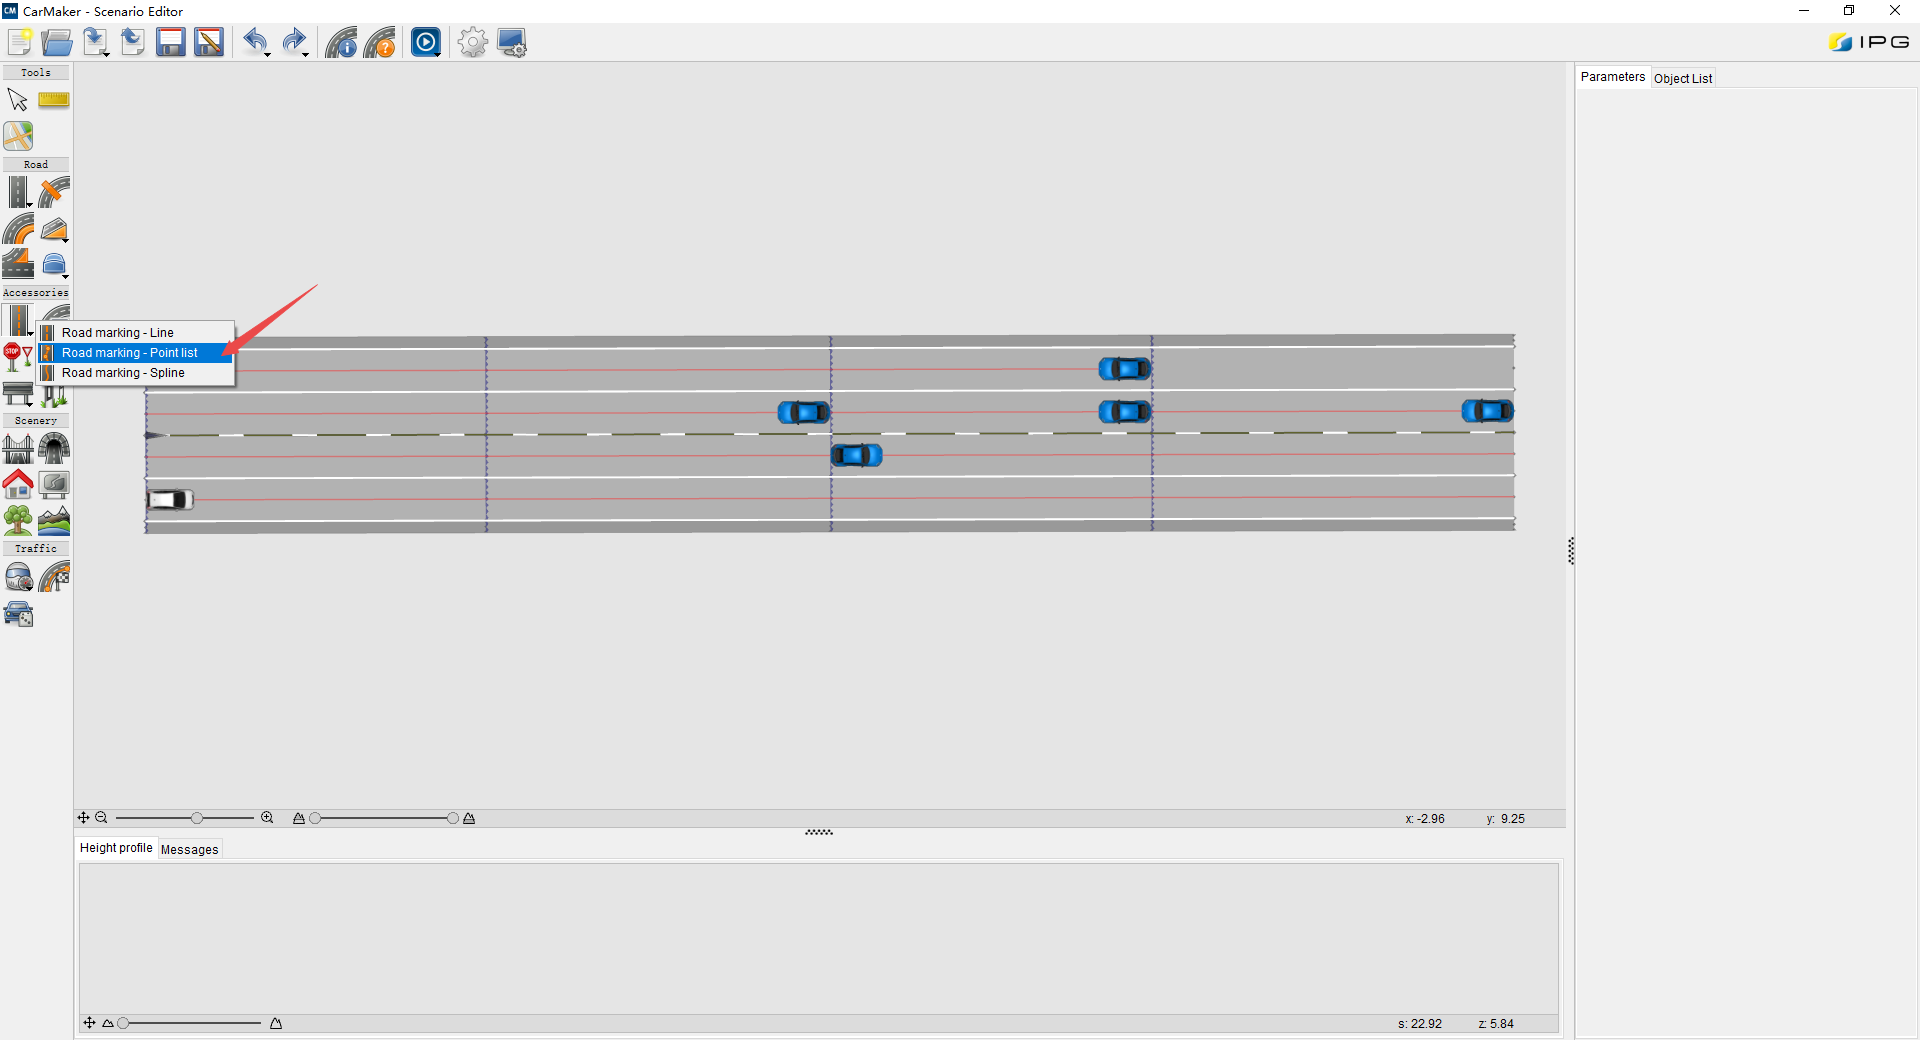Switch to the Object List tab
Viewport: 1920px width, 1040px height.
coord(1683,78)
